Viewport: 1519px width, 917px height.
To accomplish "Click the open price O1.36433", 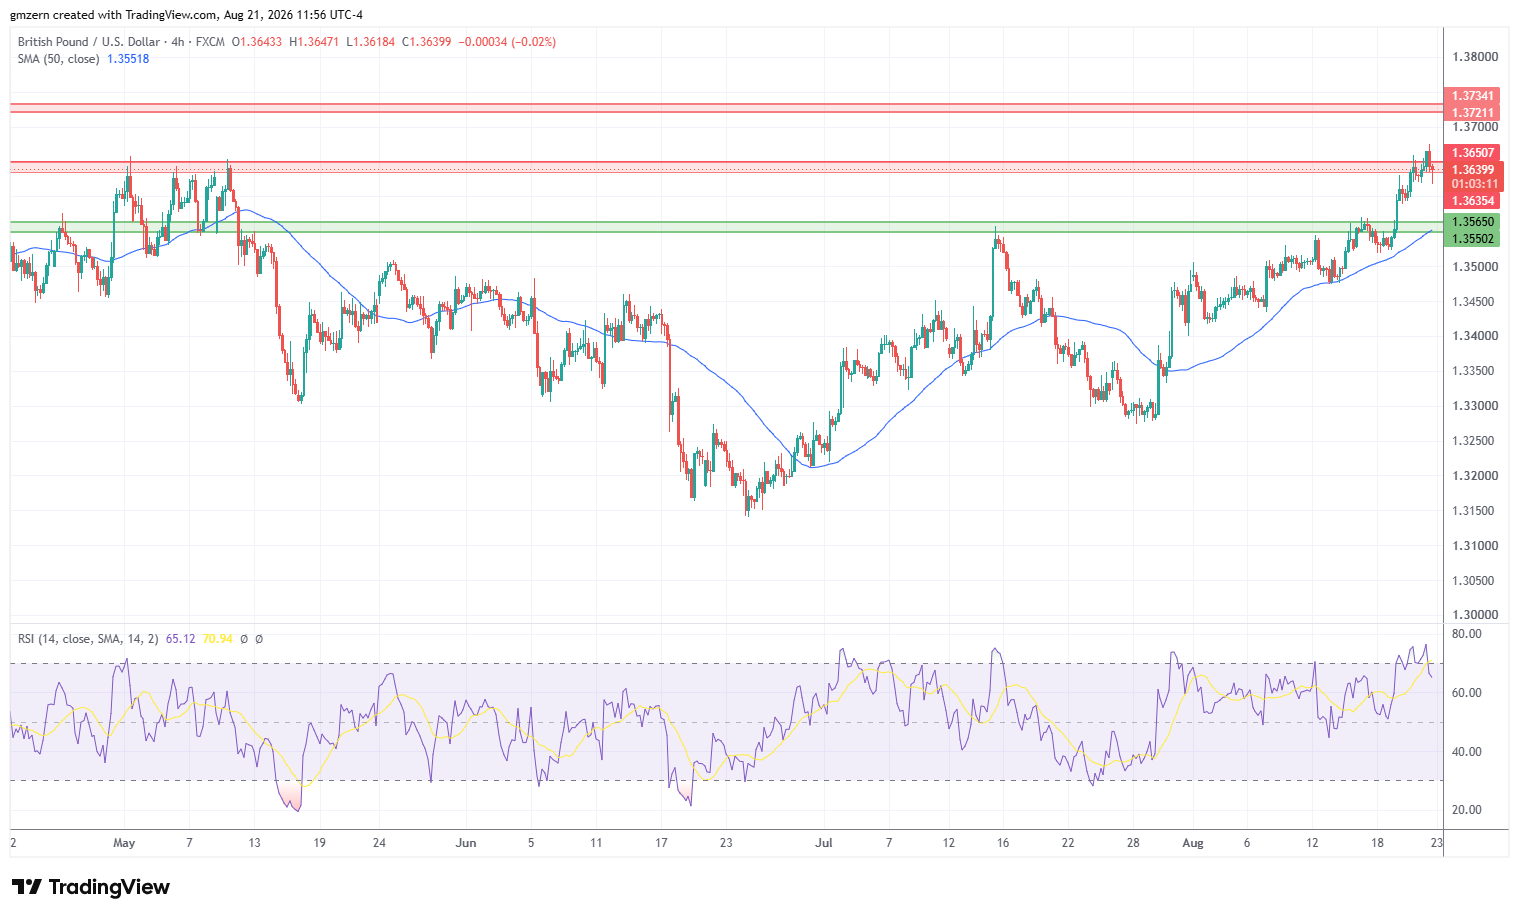I will 257,42.
